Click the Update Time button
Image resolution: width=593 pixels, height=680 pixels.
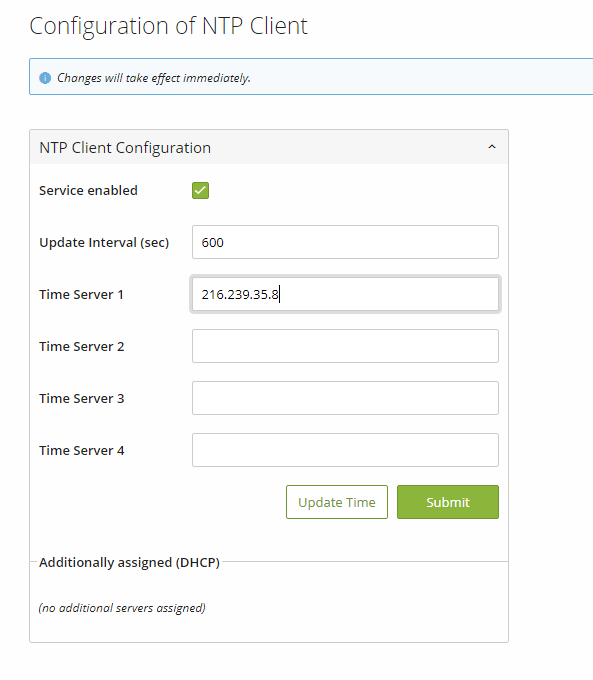click(337, 502)
